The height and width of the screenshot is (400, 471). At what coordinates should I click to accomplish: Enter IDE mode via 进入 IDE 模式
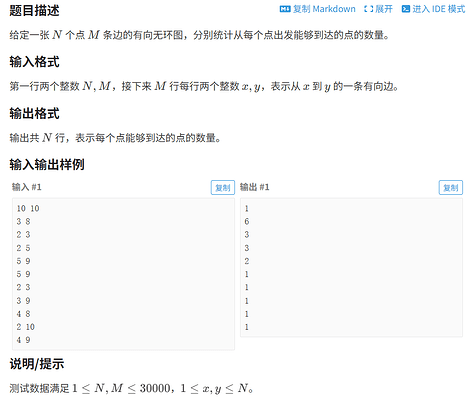tap(433, 9)
